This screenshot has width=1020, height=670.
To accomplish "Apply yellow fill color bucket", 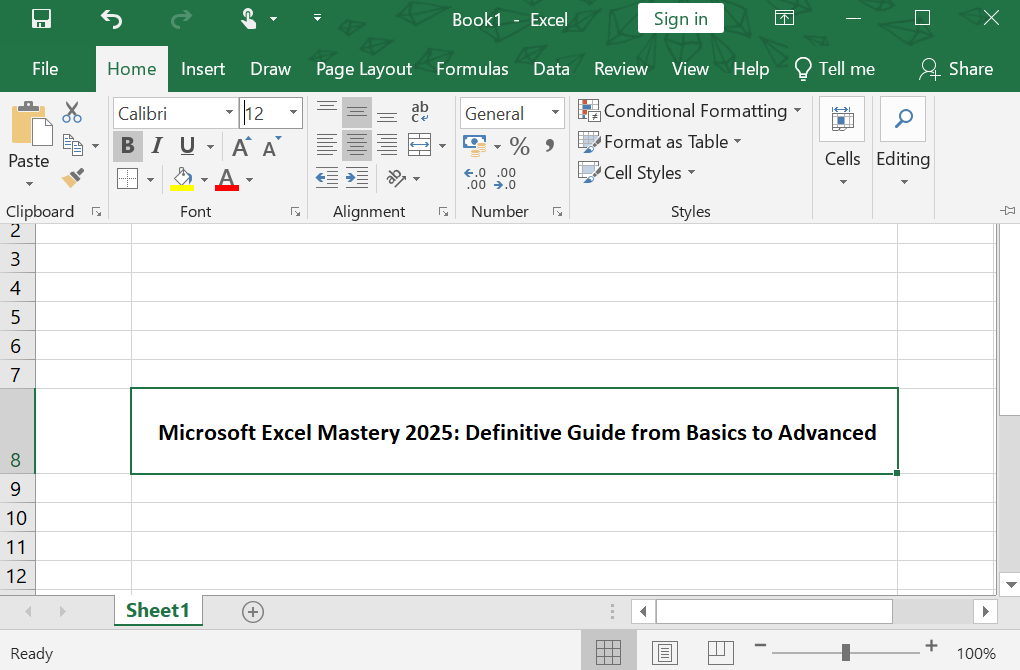I will (182, 178).
